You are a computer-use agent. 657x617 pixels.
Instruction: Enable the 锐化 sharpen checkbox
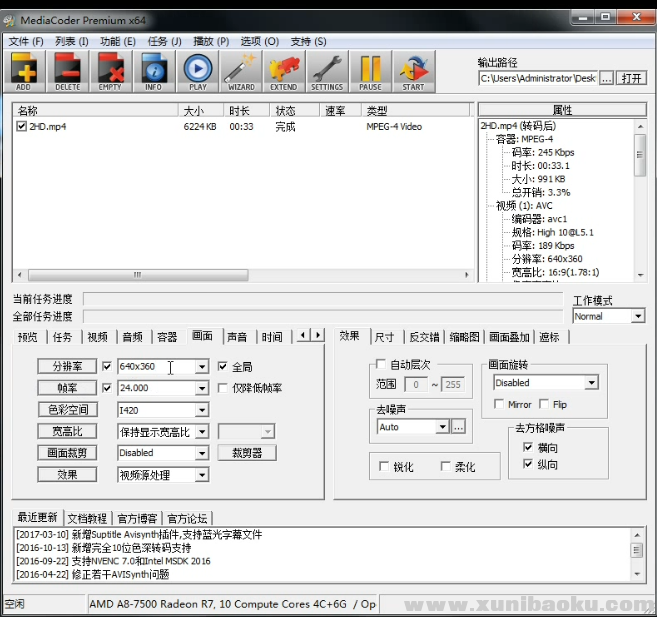384,467
